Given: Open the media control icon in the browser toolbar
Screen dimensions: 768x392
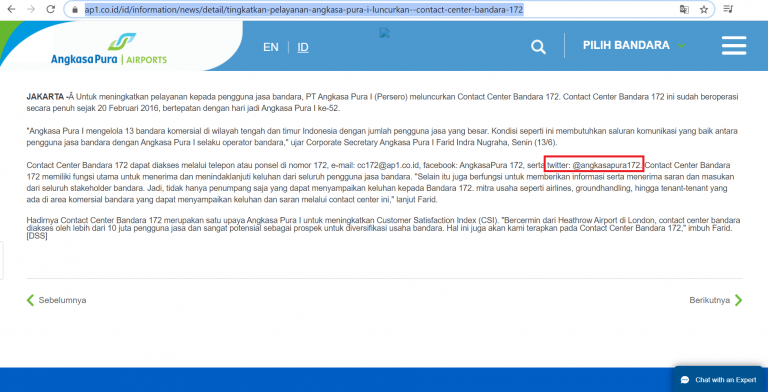Looking at the screenshot, I should click(x=728, y=9).
